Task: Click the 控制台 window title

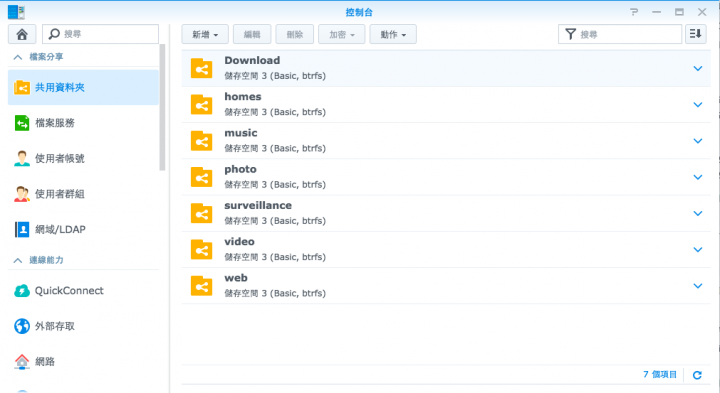Action: [x=359, y=12]
